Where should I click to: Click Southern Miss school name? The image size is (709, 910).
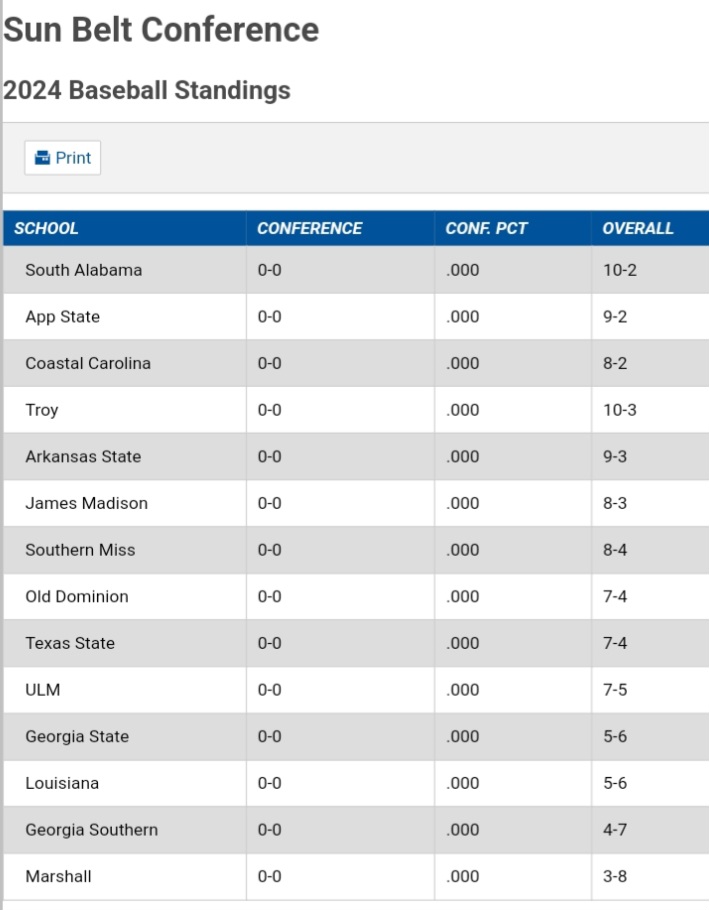pyautogui.click(x=80, y=550)
